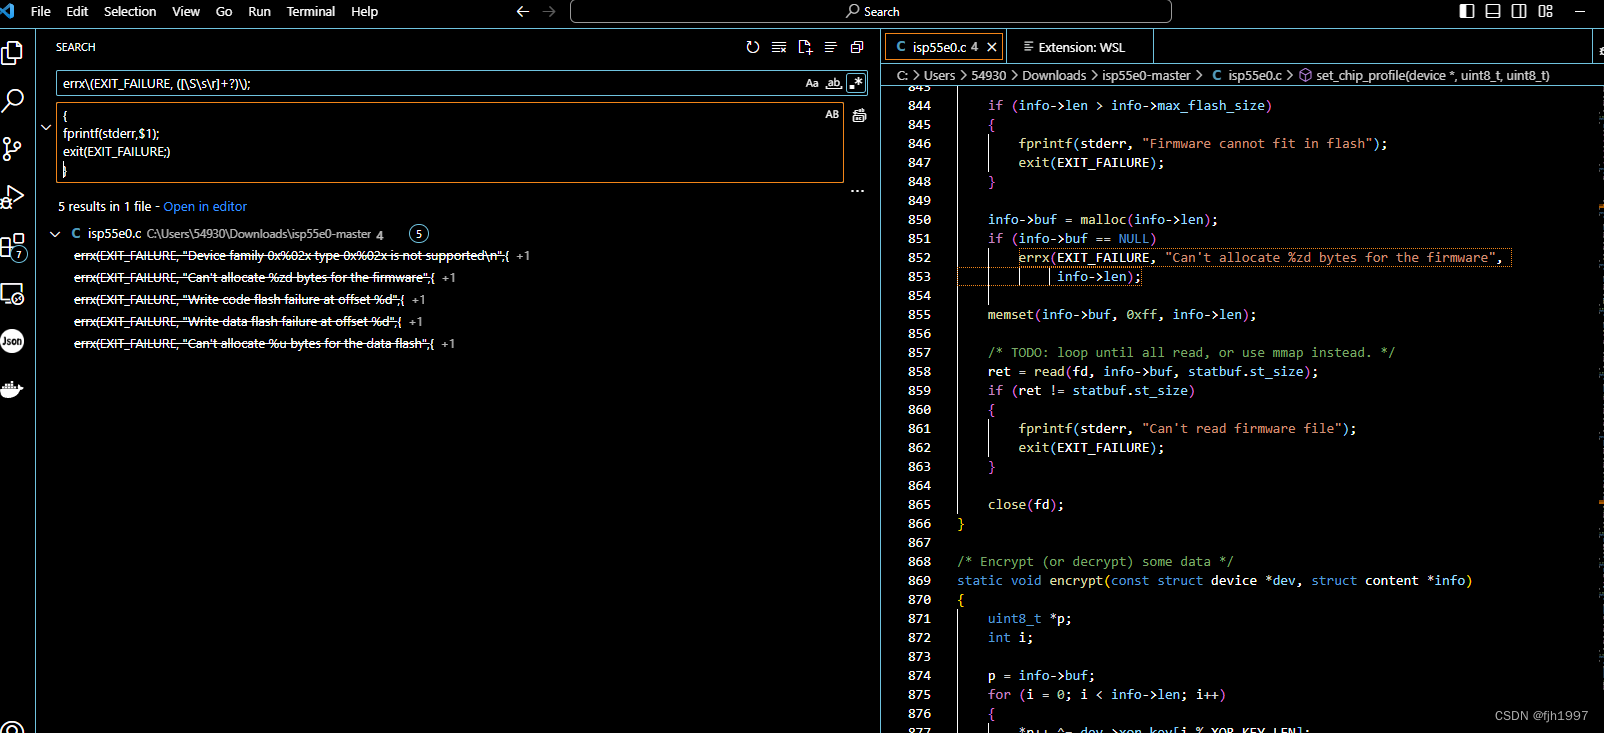Toggle search details with the ellipsis
Screen dimensions: 1604x733
coord(857,191)
